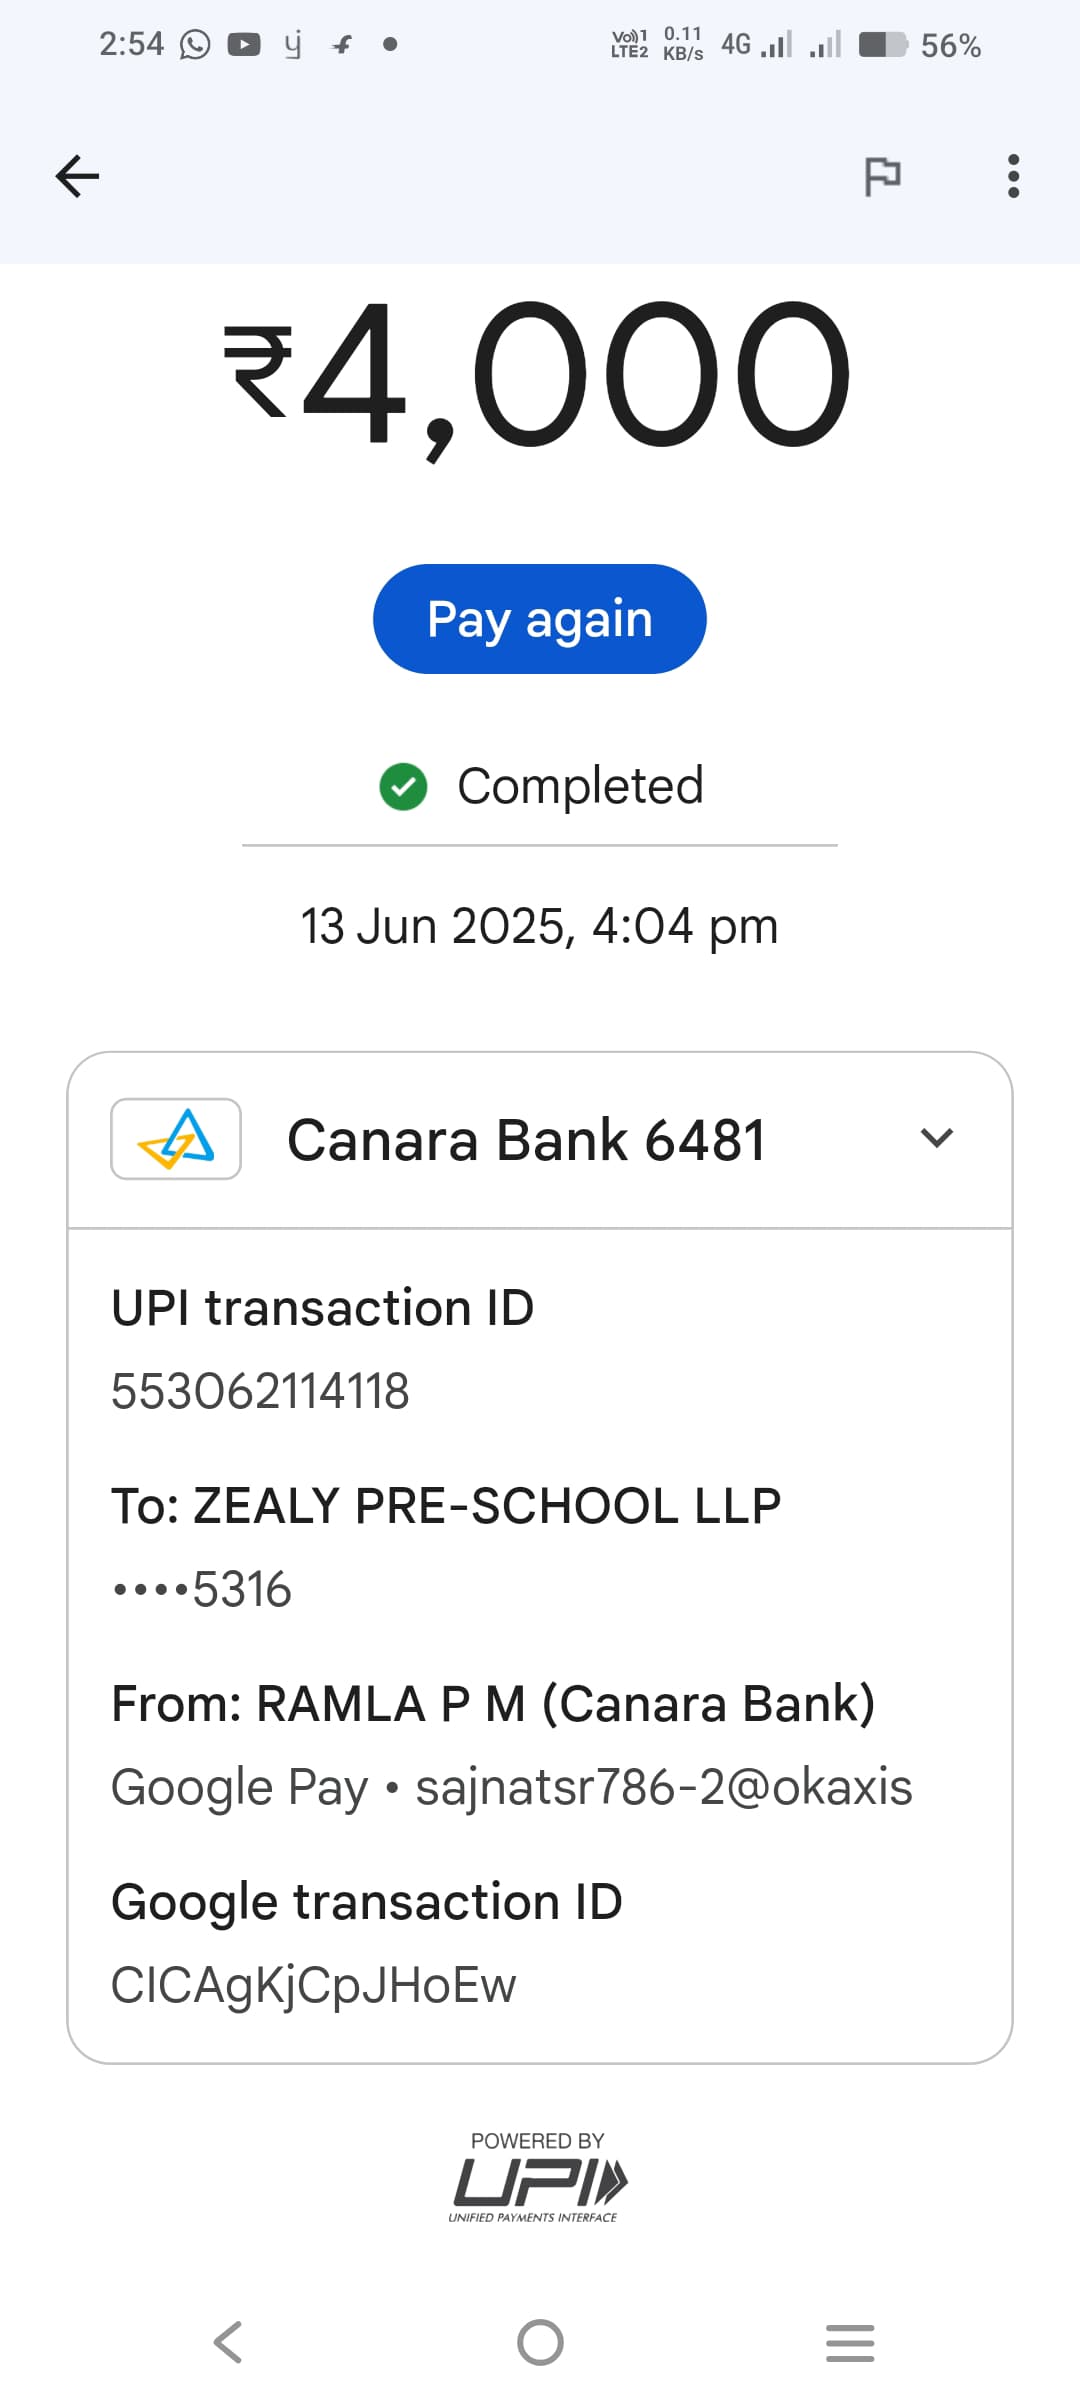Tap the ₹4,000 amount text
Image resolution: width=1080 pixels, height=2400 pixels.
538,375
